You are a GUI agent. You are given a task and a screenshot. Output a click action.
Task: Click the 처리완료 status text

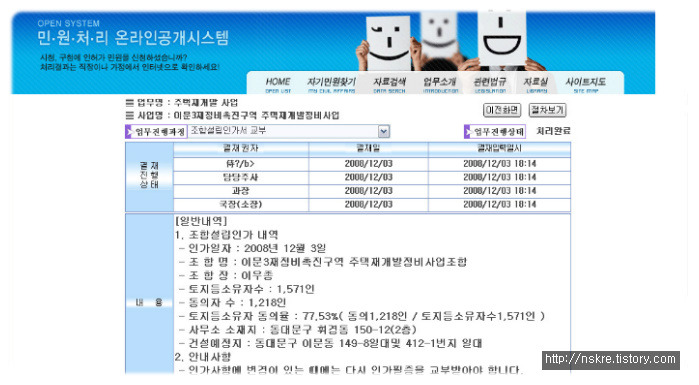[553, 131]
